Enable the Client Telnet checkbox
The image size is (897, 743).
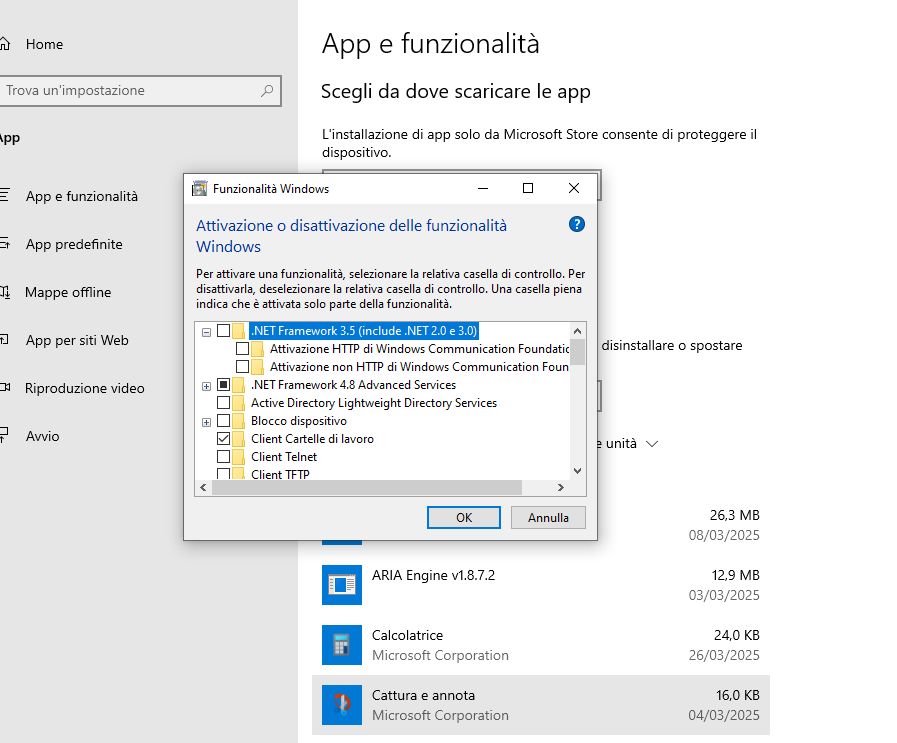pos(224,456)
